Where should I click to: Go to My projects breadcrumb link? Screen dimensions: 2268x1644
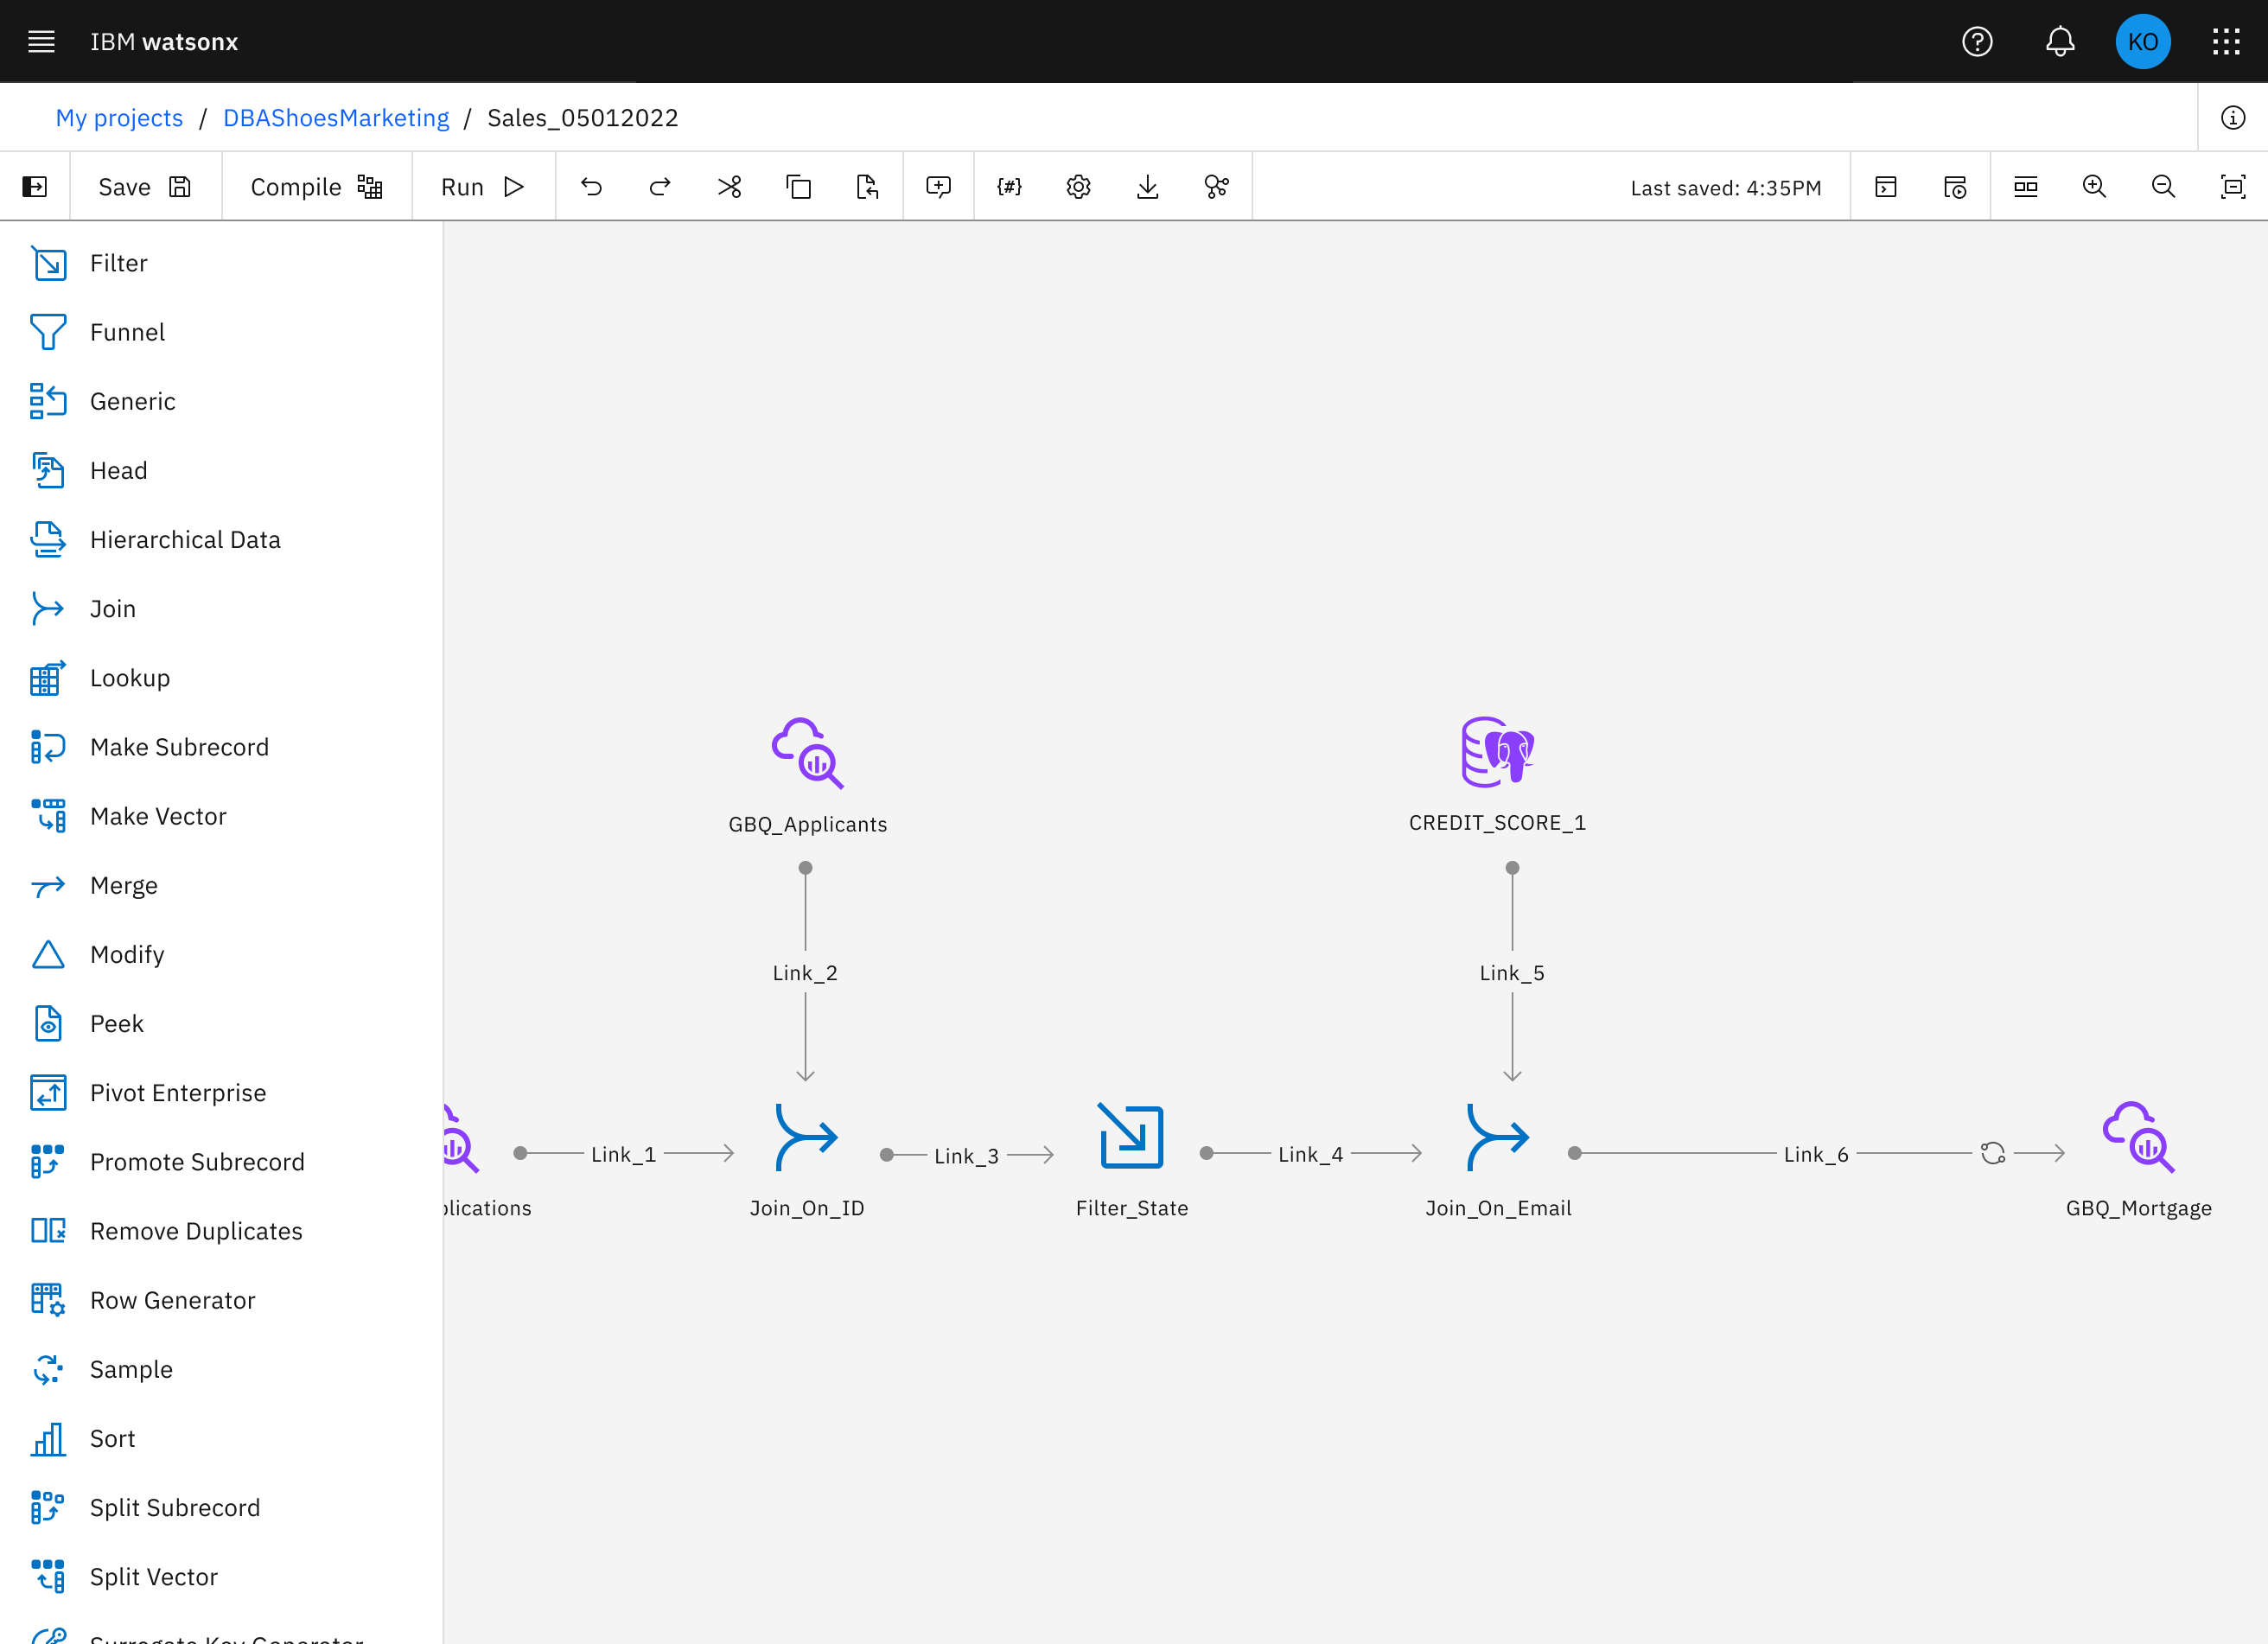[x=119, y=118]
